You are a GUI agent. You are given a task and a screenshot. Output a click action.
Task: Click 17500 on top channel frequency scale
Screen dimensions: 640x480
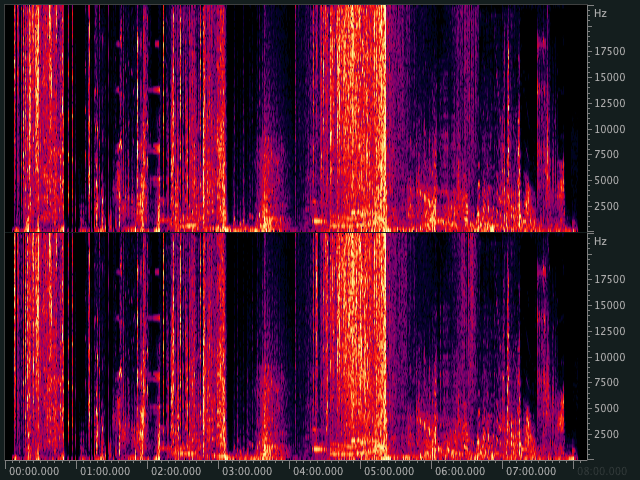(x=609, y=51)
